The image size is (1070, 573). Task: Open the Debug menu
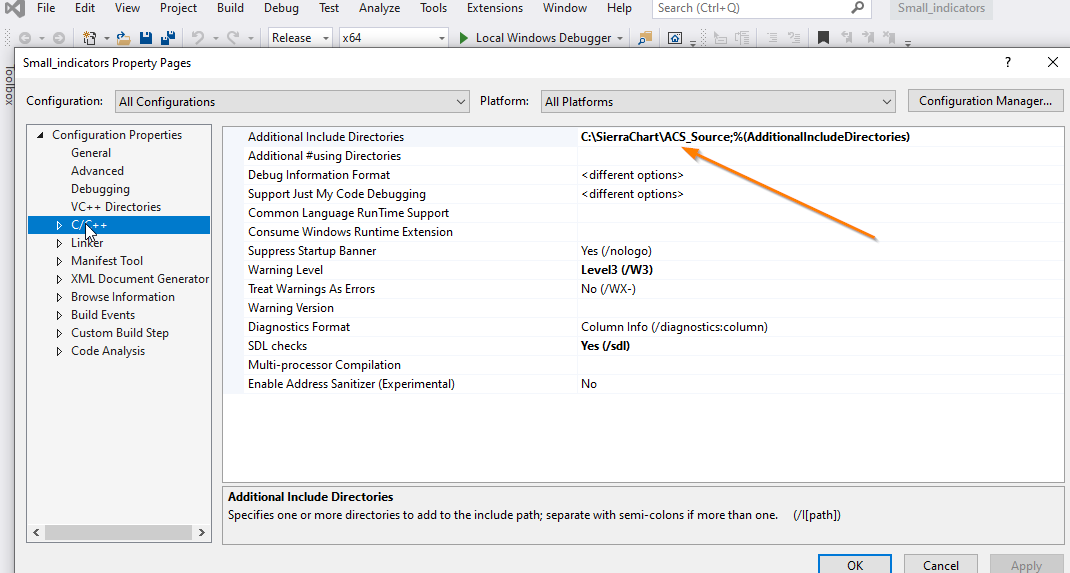pyautogui.click(x=281, y=8)
